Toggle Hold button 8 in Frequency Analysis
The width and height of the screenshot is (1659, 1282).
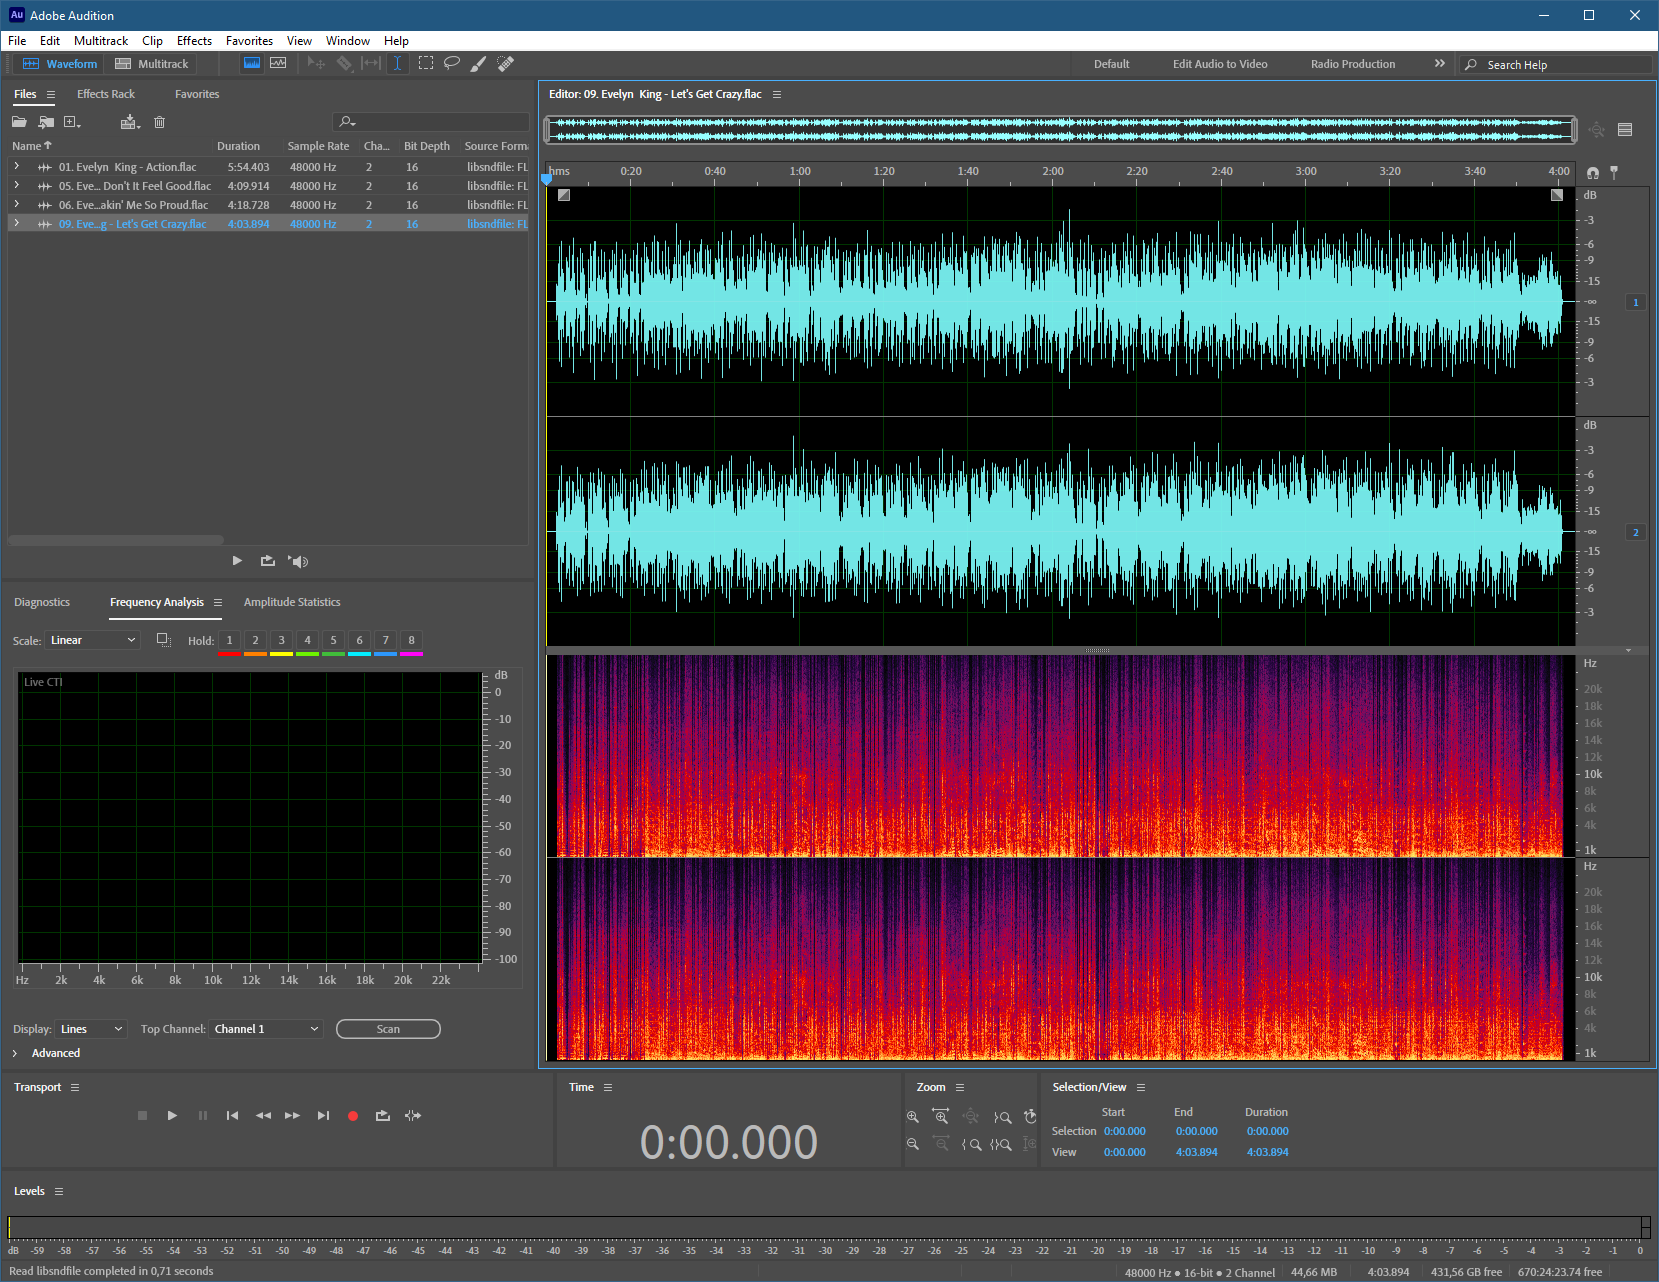point(411,641)
